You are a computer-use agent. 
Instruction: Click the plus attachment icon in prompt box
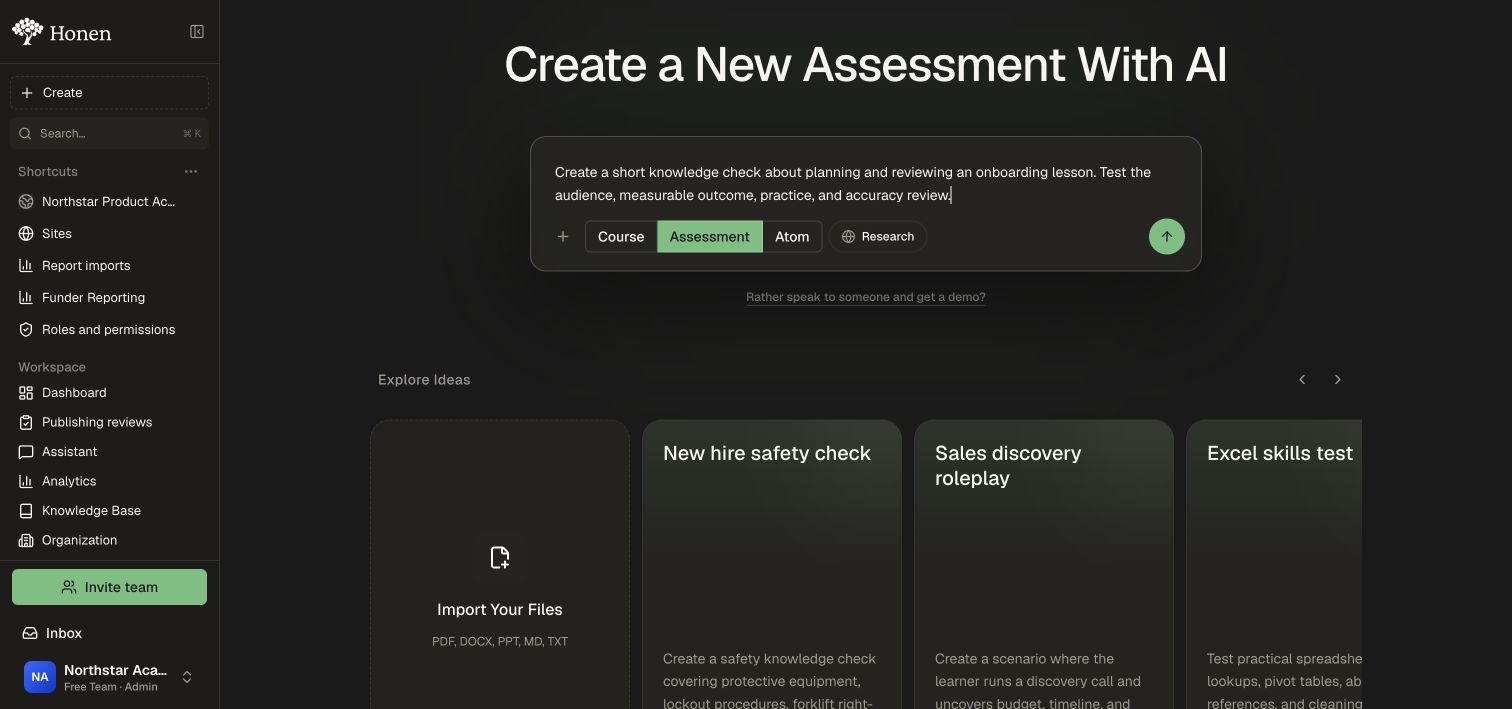coord(563,237)
